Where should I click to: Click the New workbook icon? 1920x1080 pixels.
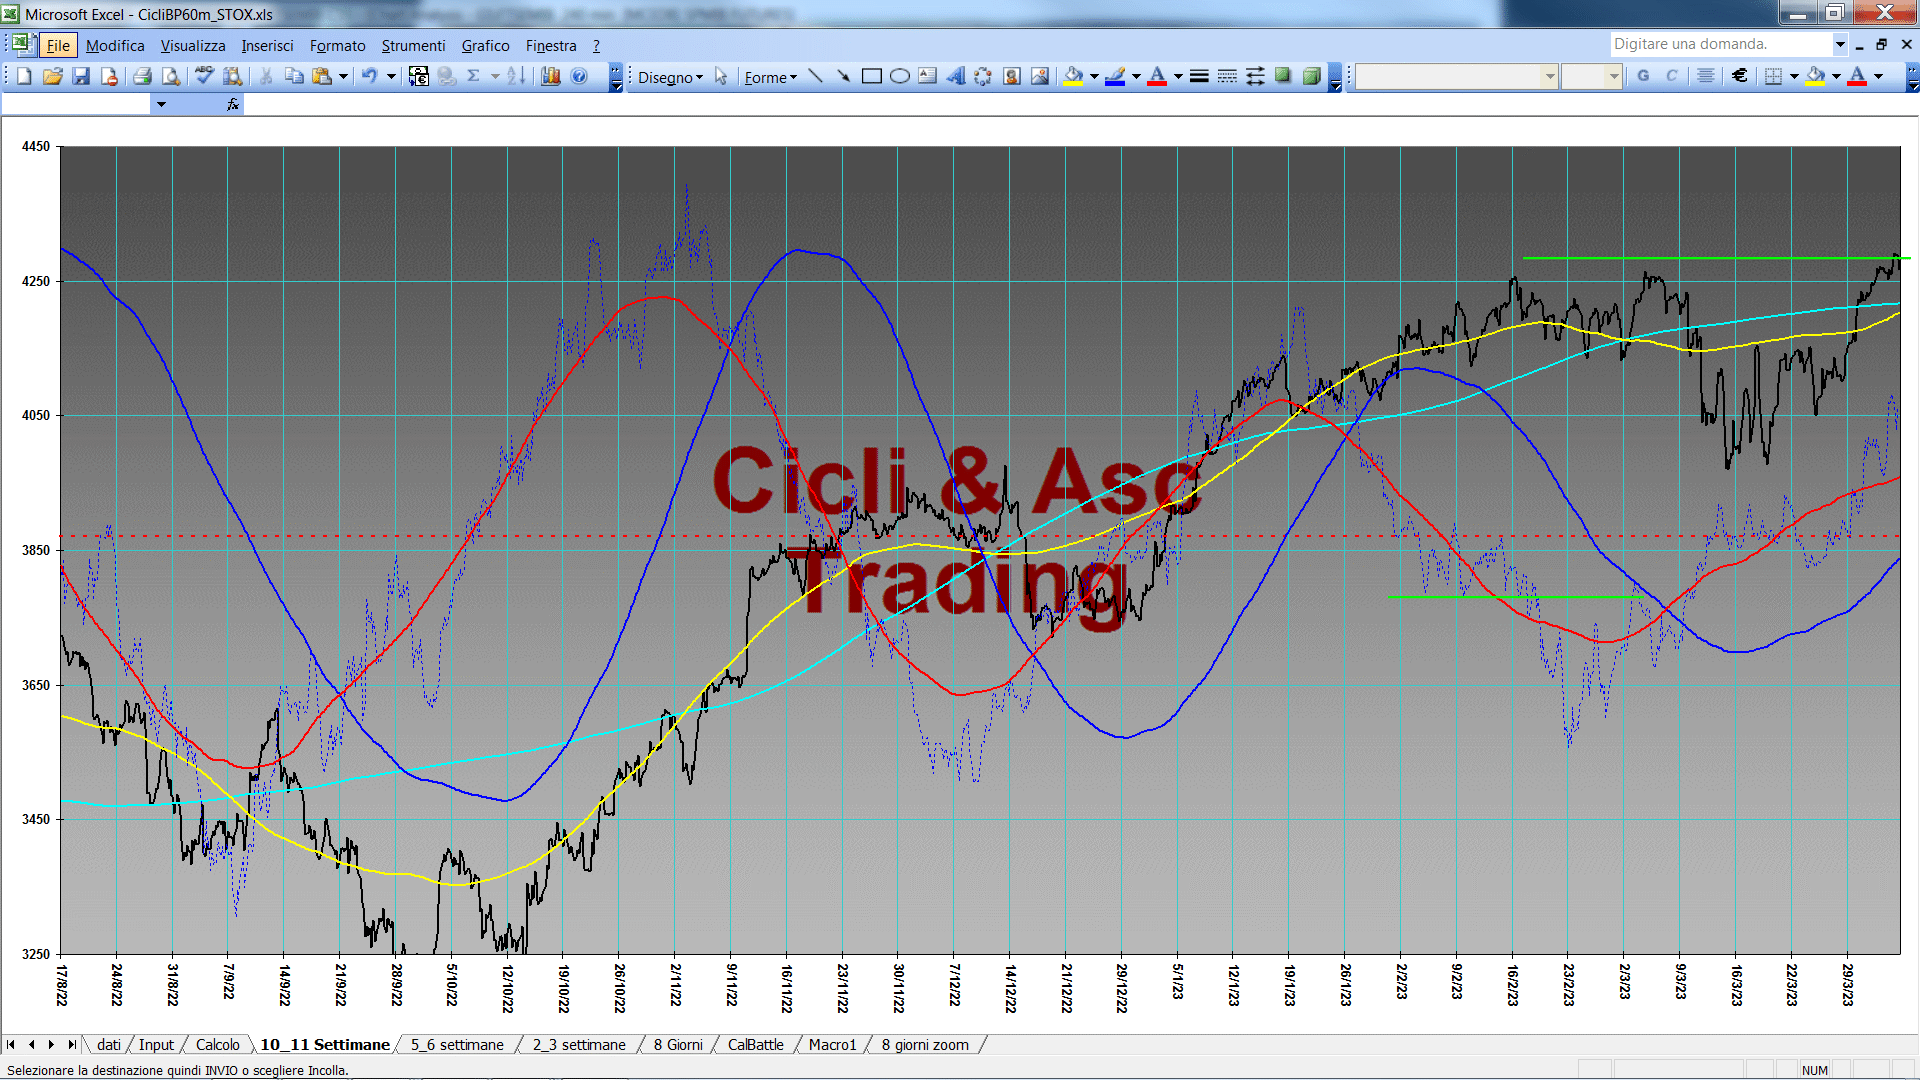point(24,76)
